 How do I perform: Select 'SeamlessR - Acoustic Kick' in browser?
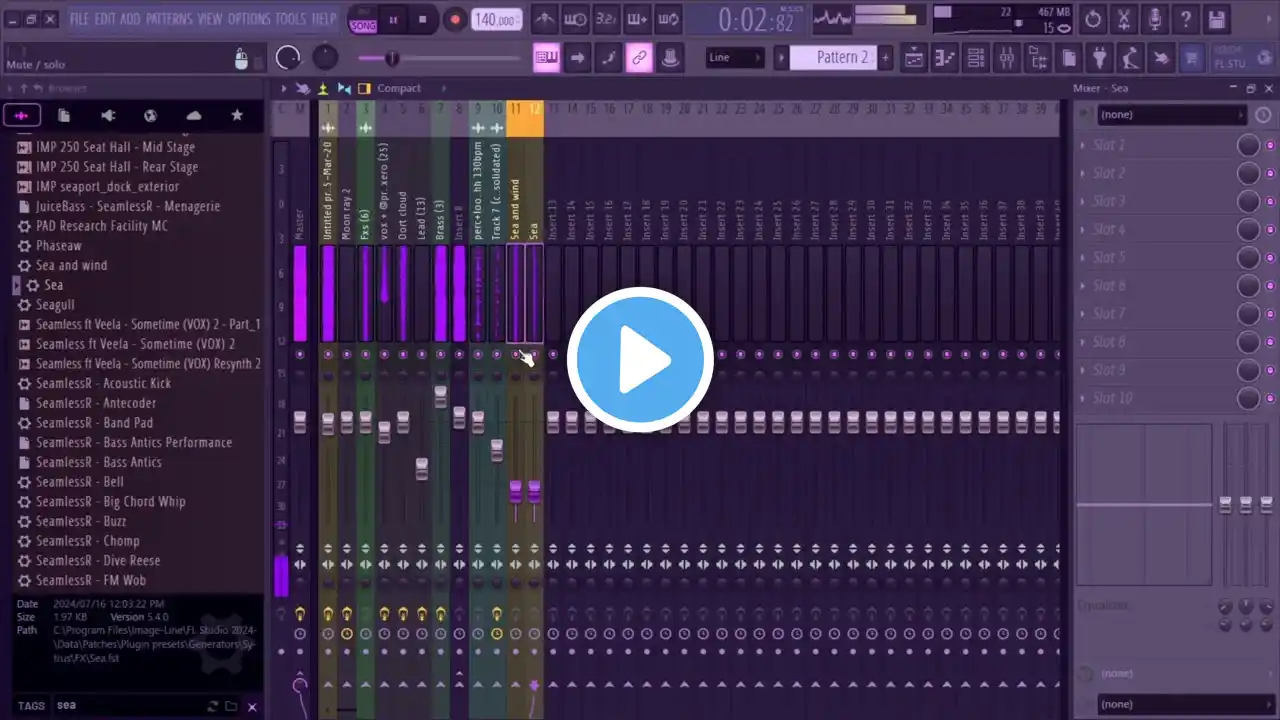[103, 383]
